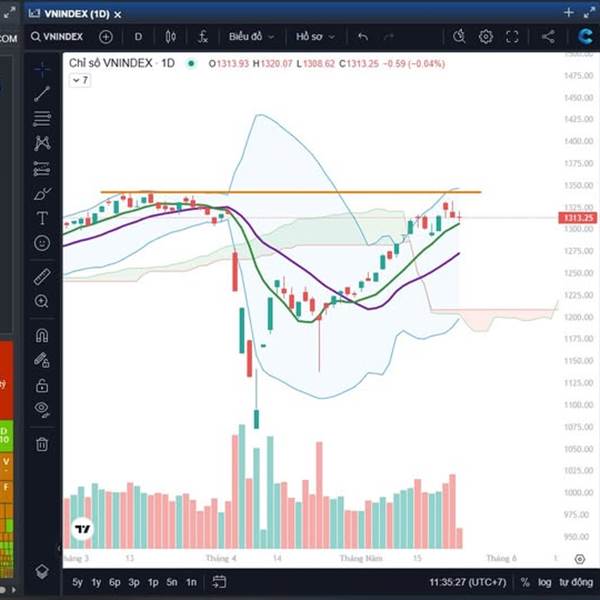Toggle log scale mode

point(545,582)
